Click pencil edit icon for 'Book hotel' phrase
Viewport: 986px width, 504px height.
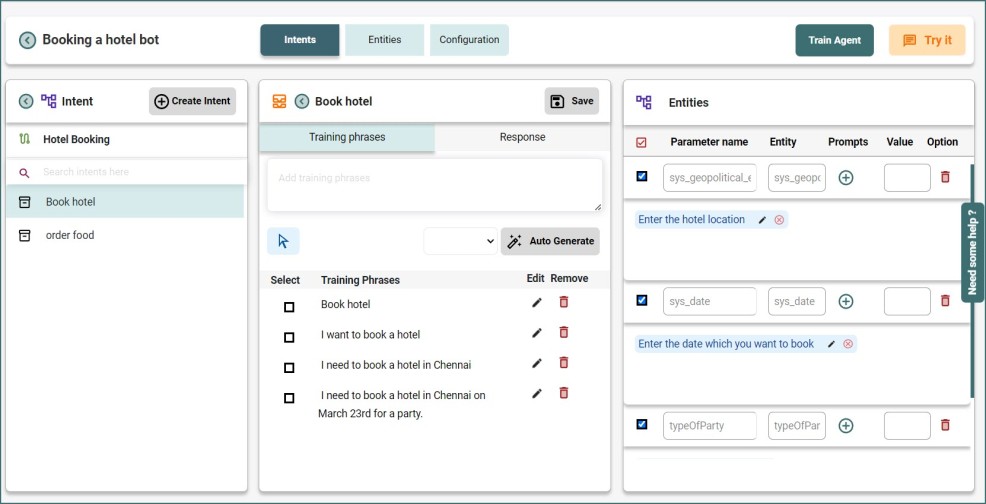point(537,302)
